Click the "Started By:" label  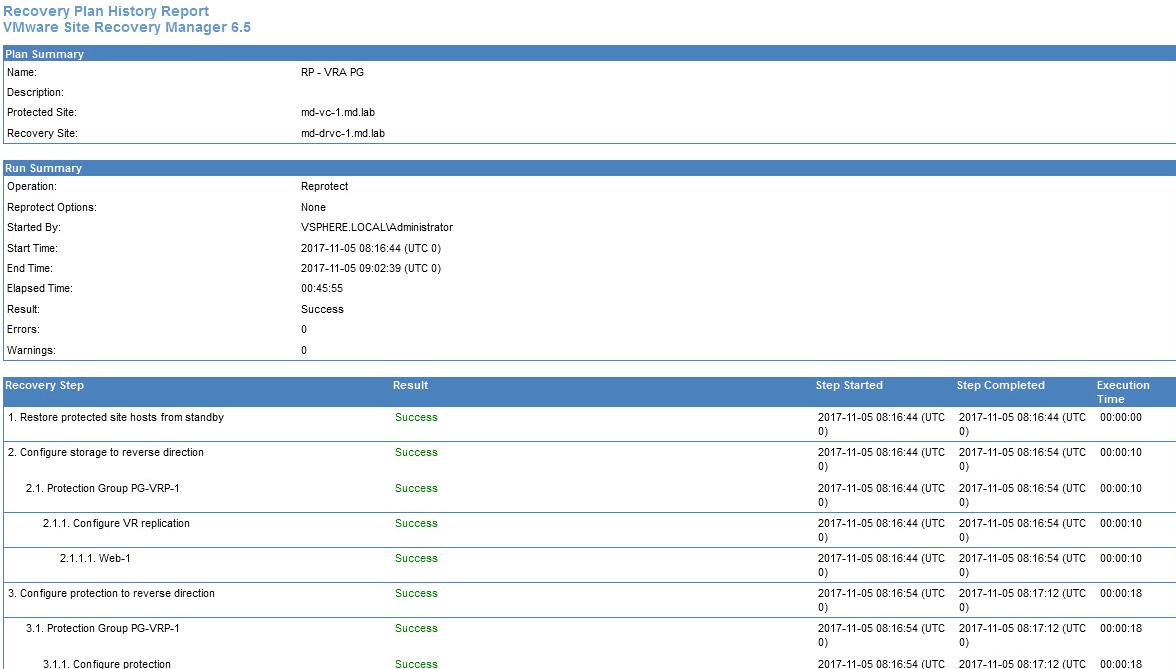tap(34, 227)
